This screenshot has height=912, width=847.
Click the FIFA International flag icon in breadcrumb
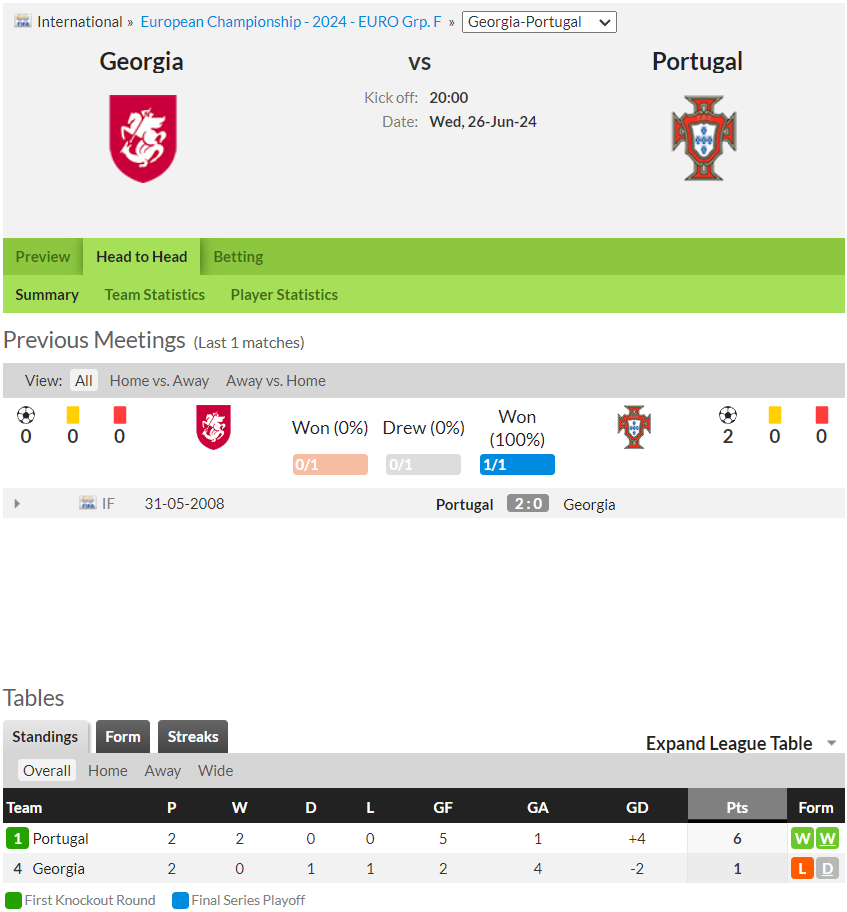[23, 22]
